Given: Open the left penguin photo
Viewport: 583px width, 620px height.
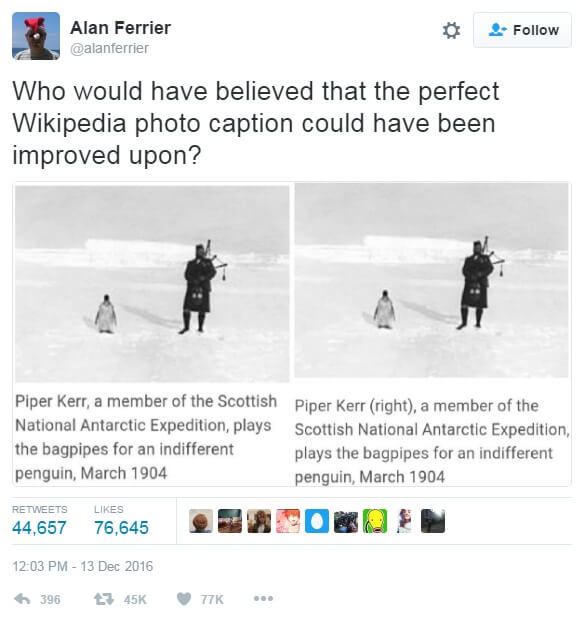Looking at the screenshot, I should tap(152, 284).
